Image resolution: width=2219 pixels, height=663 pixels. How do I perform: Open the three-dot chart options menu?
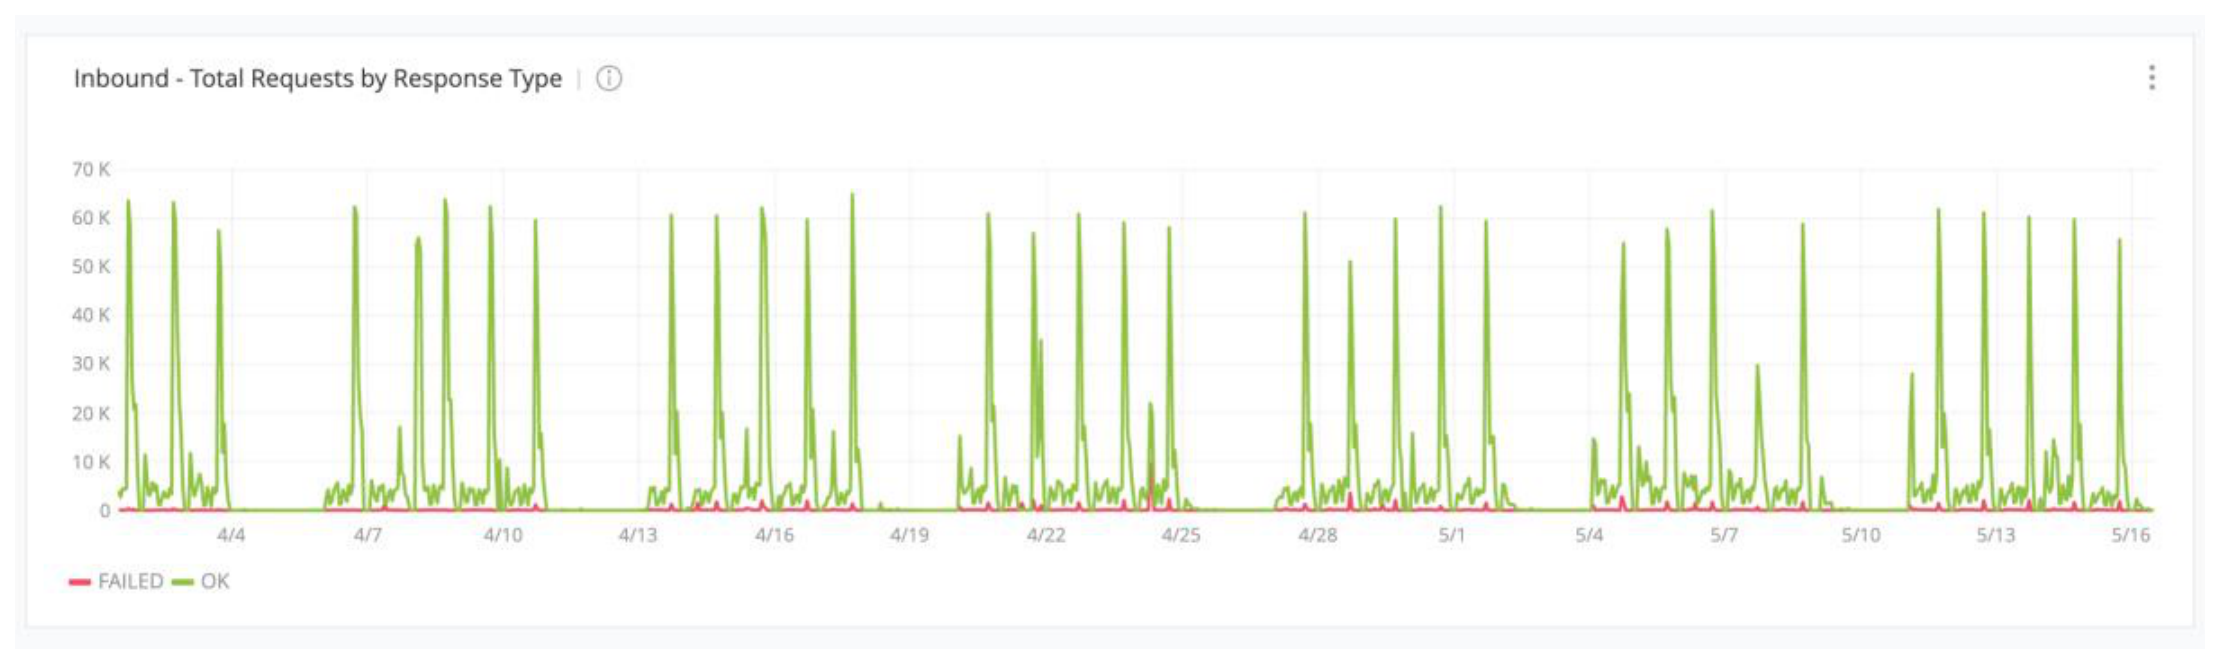click(2151, 78)
